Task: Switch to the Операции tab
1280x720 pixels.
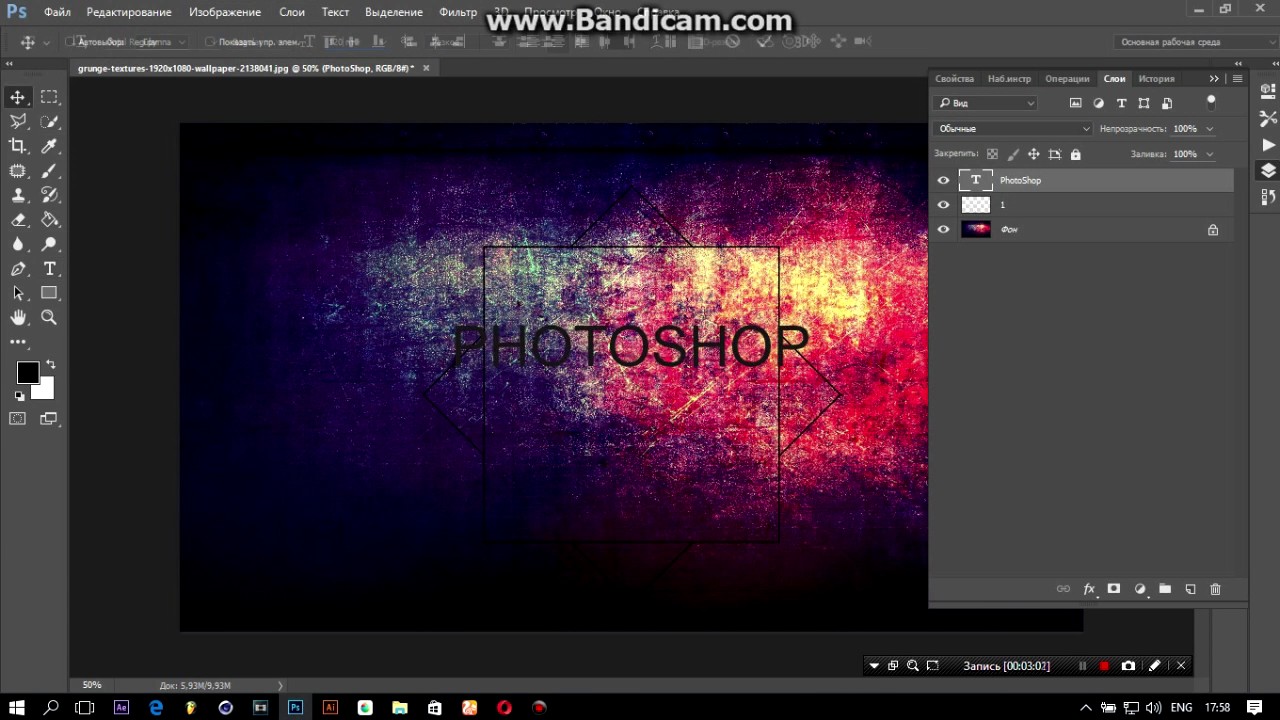Action: click(x=1067, y=79)
